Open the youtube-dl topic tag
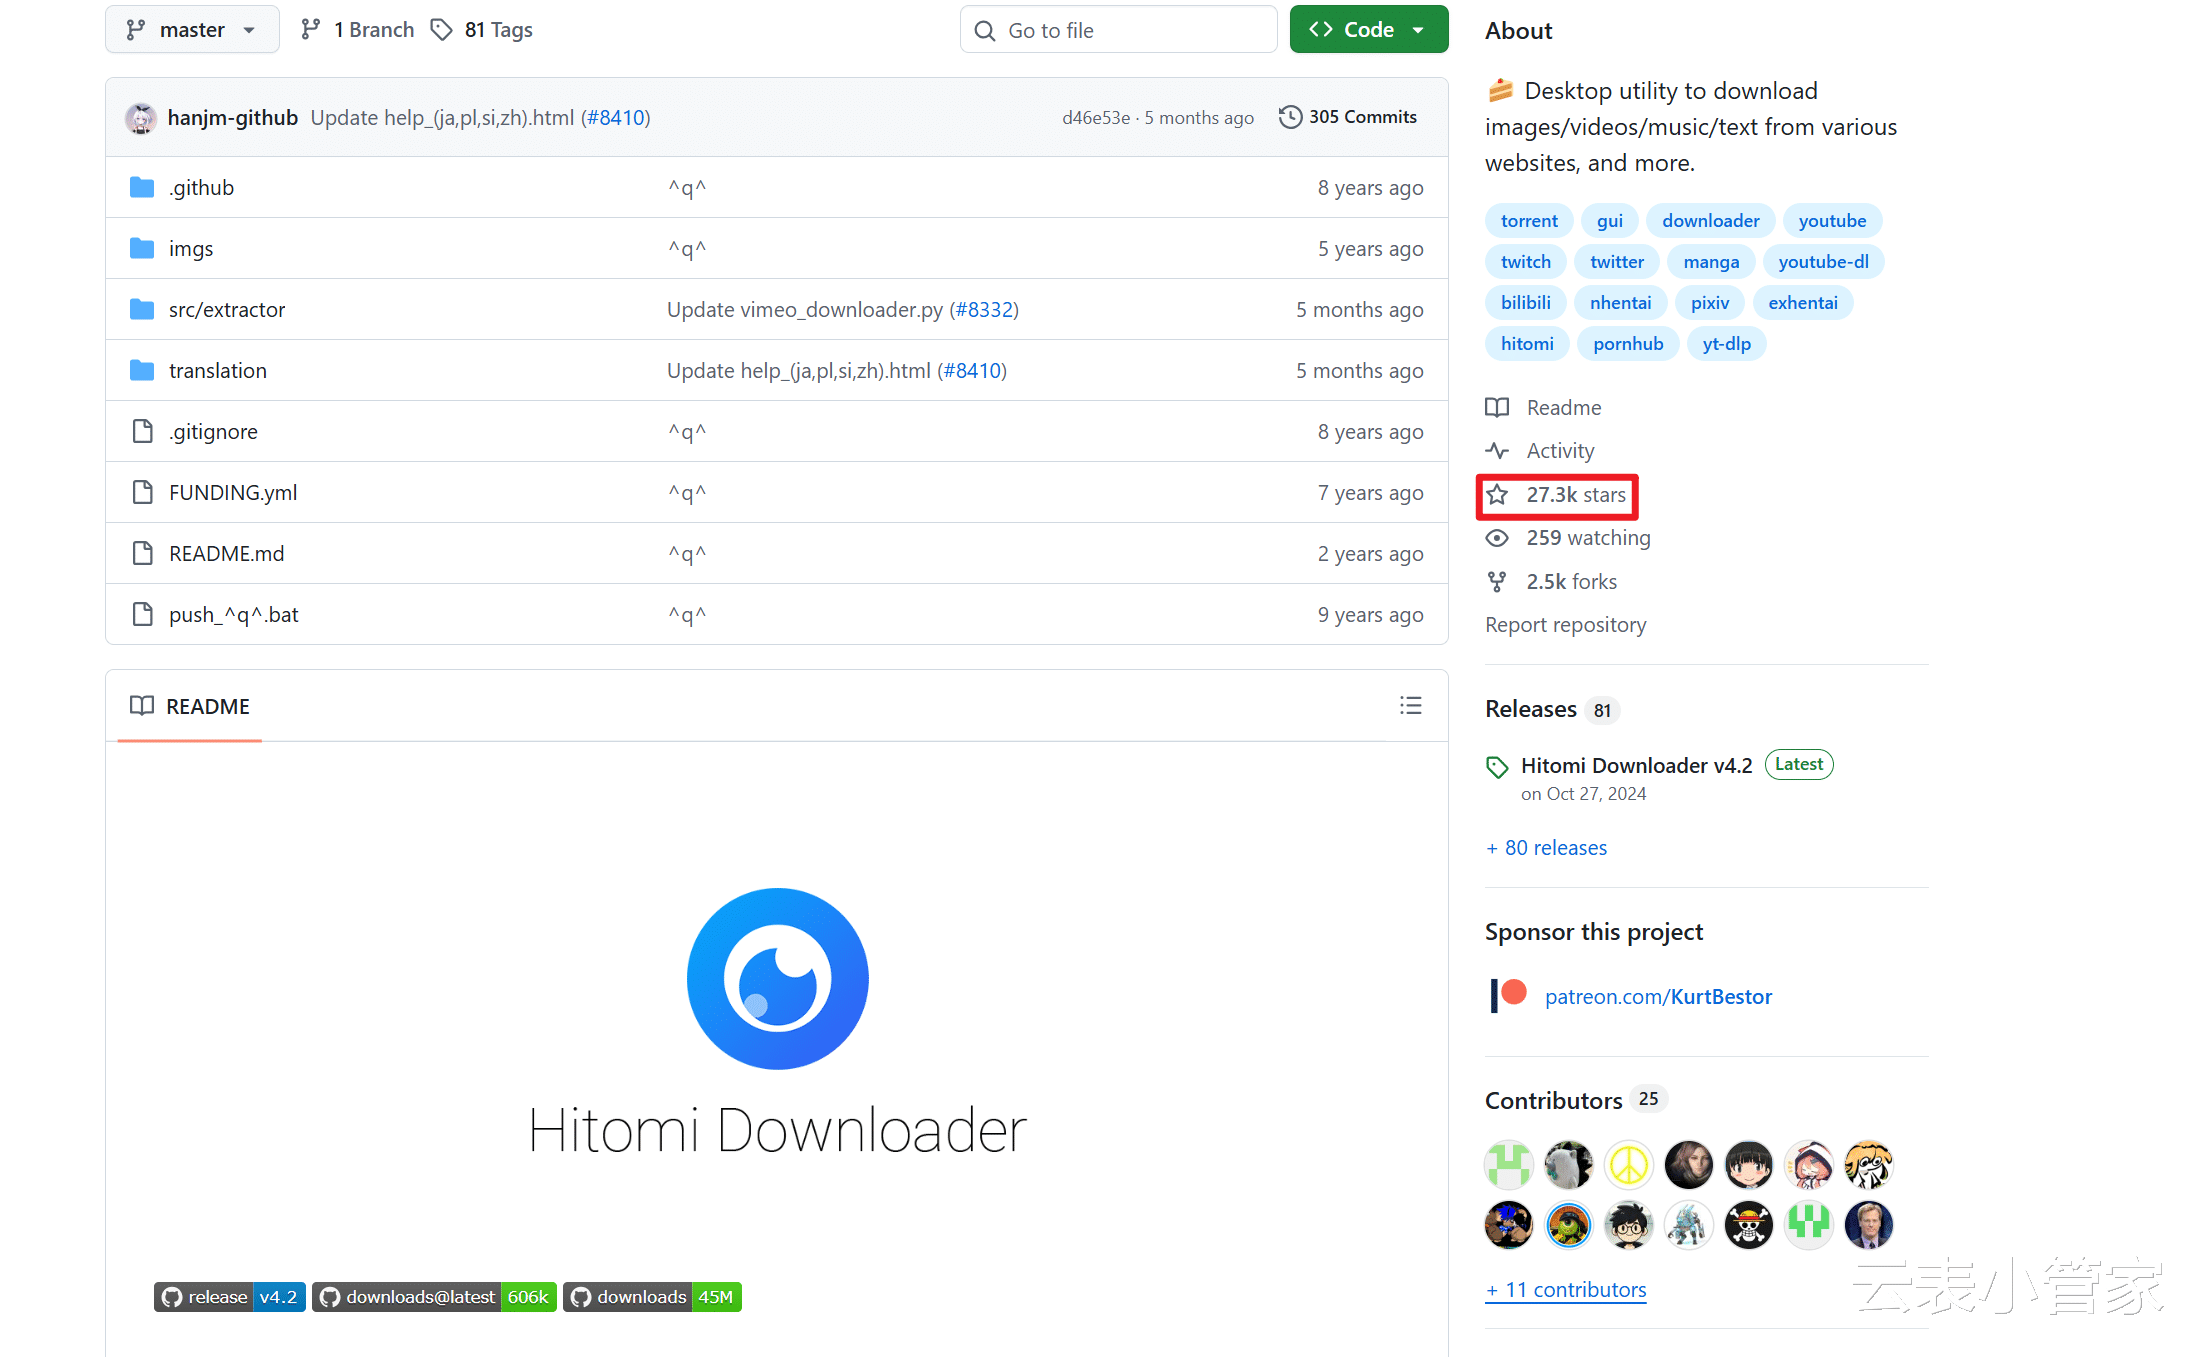2197x1357 pixels. click(x=1822, y=262)
